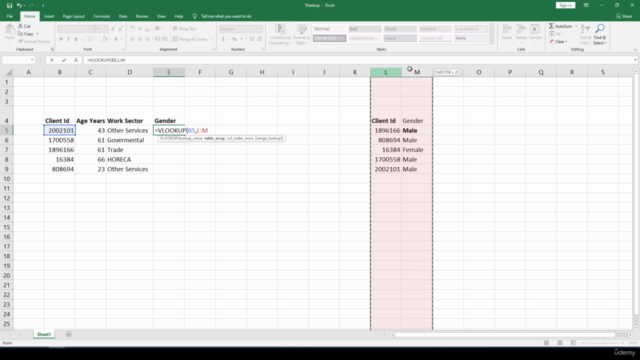Click the Insert Function fx button
640x360 pixels.
click(76, 60)
